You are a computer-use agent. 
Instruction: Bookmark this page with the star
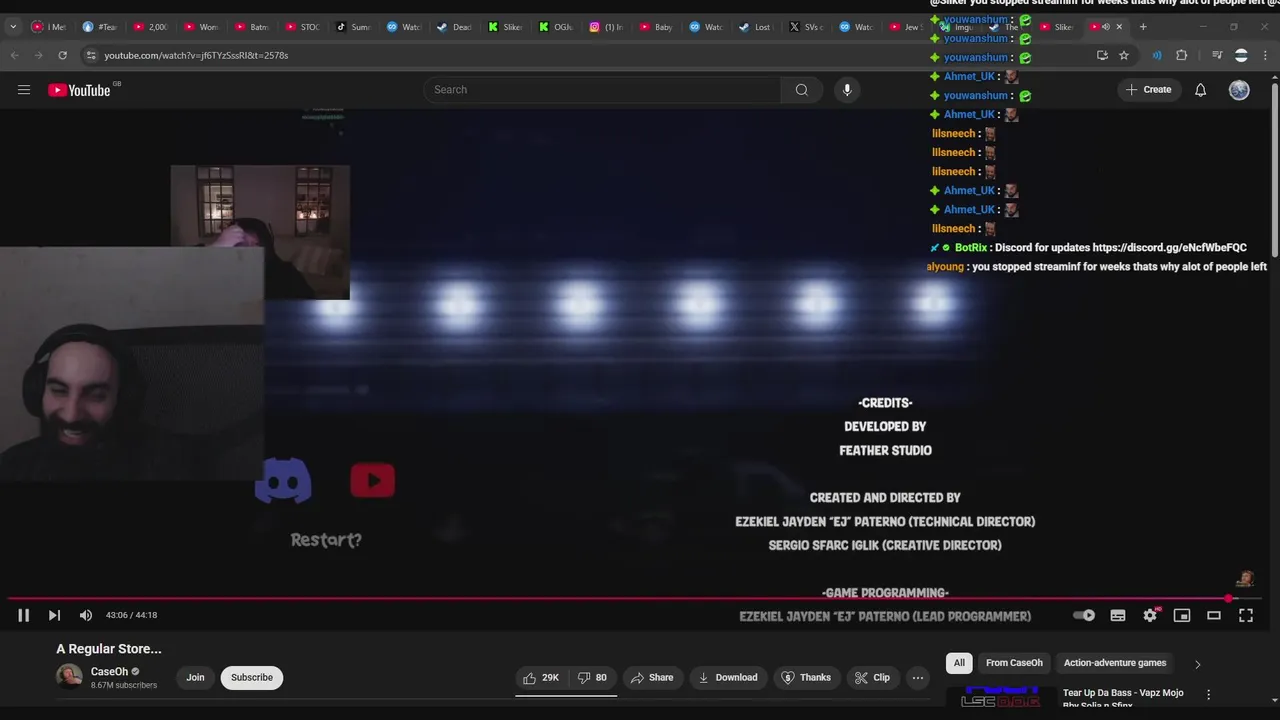pyautogui.click(x=1124, y=55)
